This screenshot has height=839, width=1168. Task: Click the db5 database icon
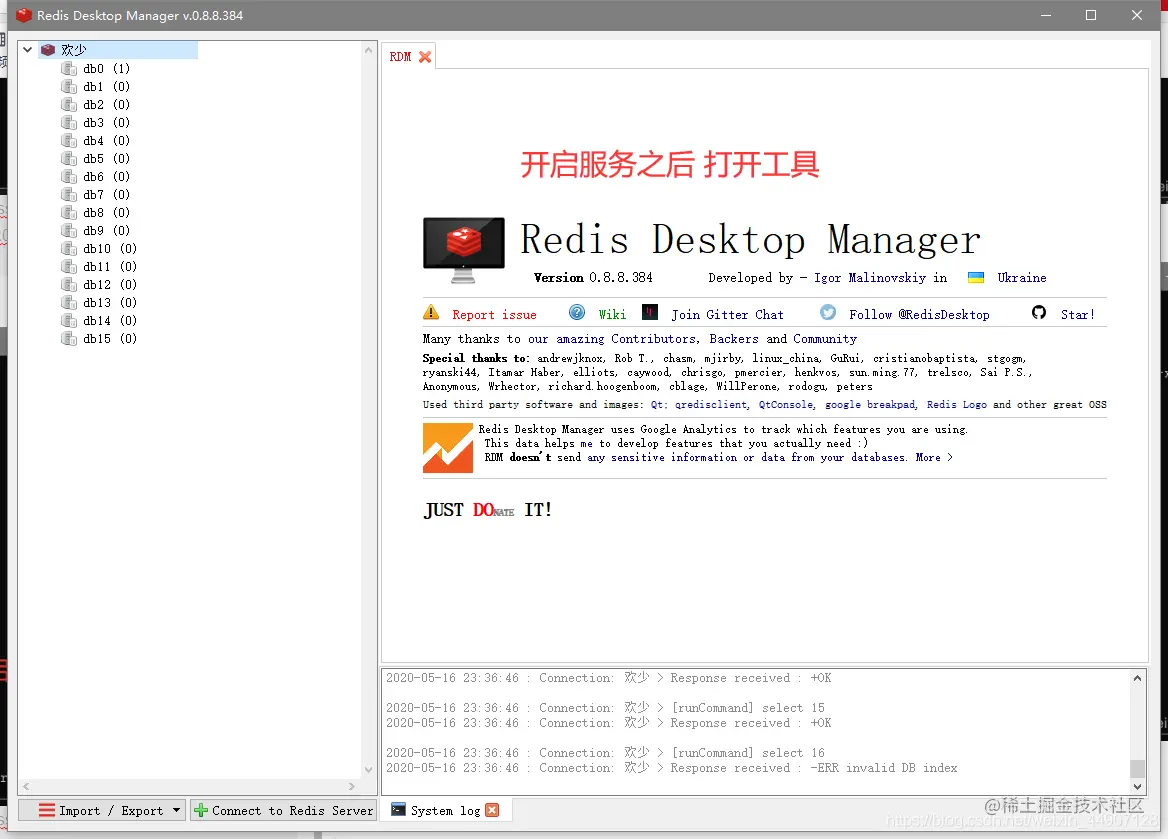click(x=69, y=159)
